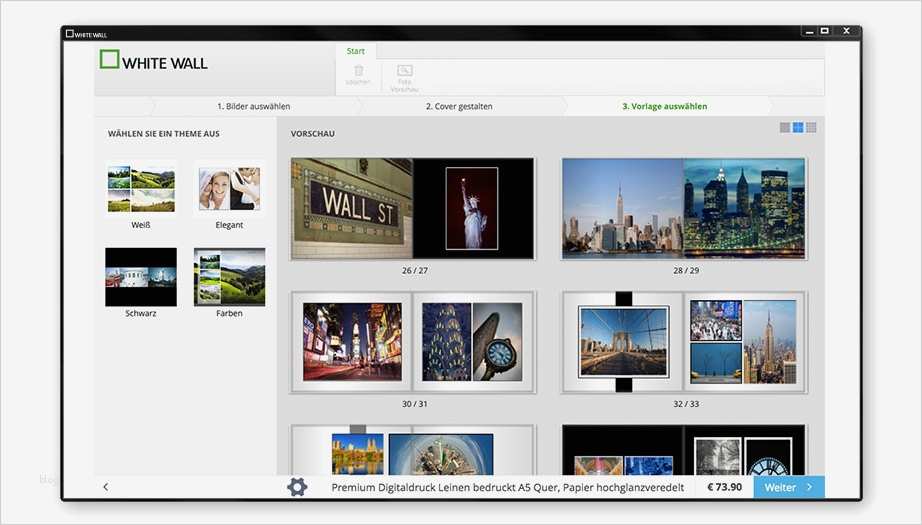Switch to smallest preview grid view
The image size is (922, 525).
(x=785, y=128)
